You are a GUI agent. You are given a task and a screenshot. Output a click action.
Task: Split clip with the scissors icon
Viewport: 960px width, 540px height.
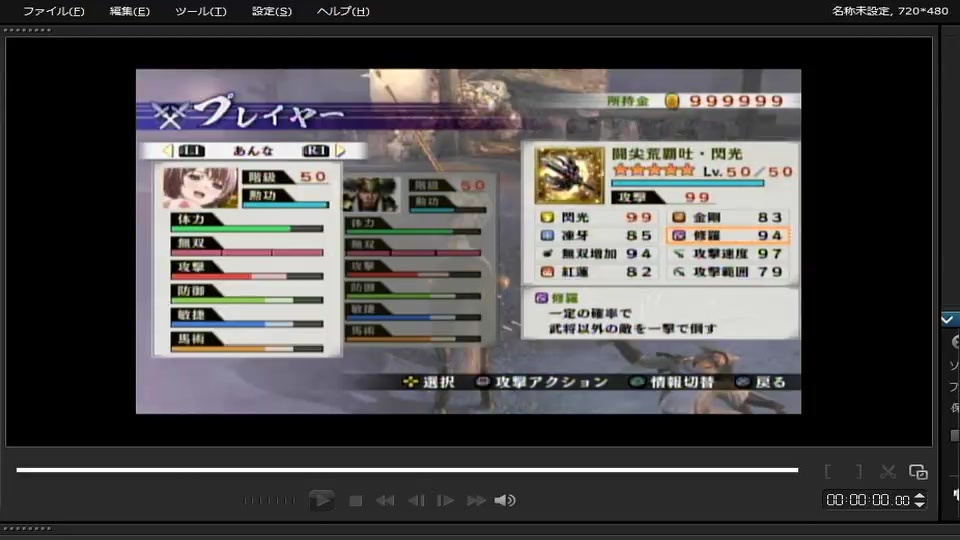(888, 471)
